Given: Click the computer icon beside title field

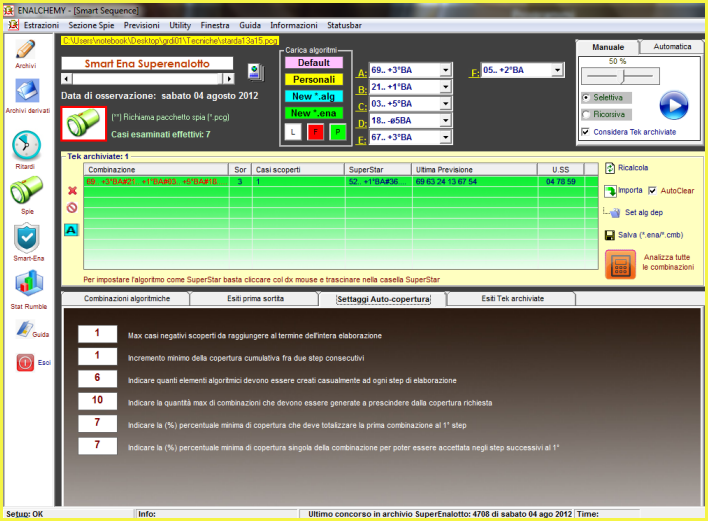Looking at the screenshot, I should tap(256, 72).
